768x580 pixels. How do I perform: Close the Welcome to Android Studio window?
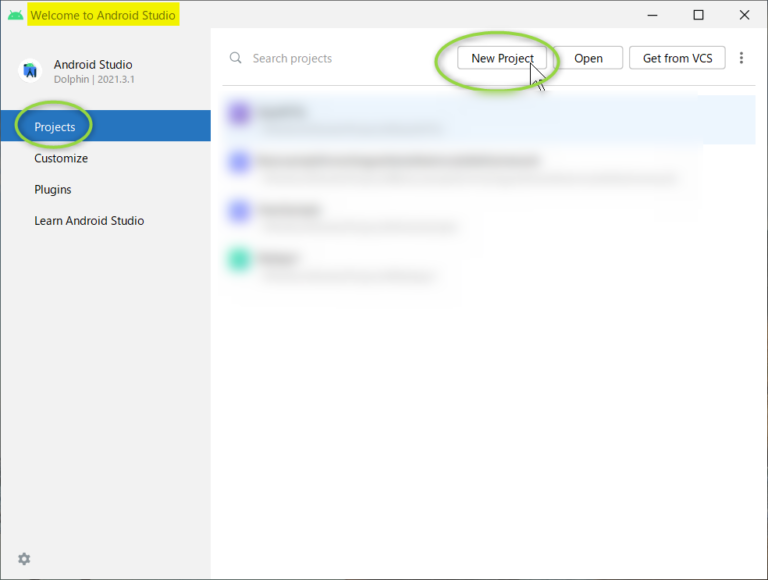pos(744,15)
